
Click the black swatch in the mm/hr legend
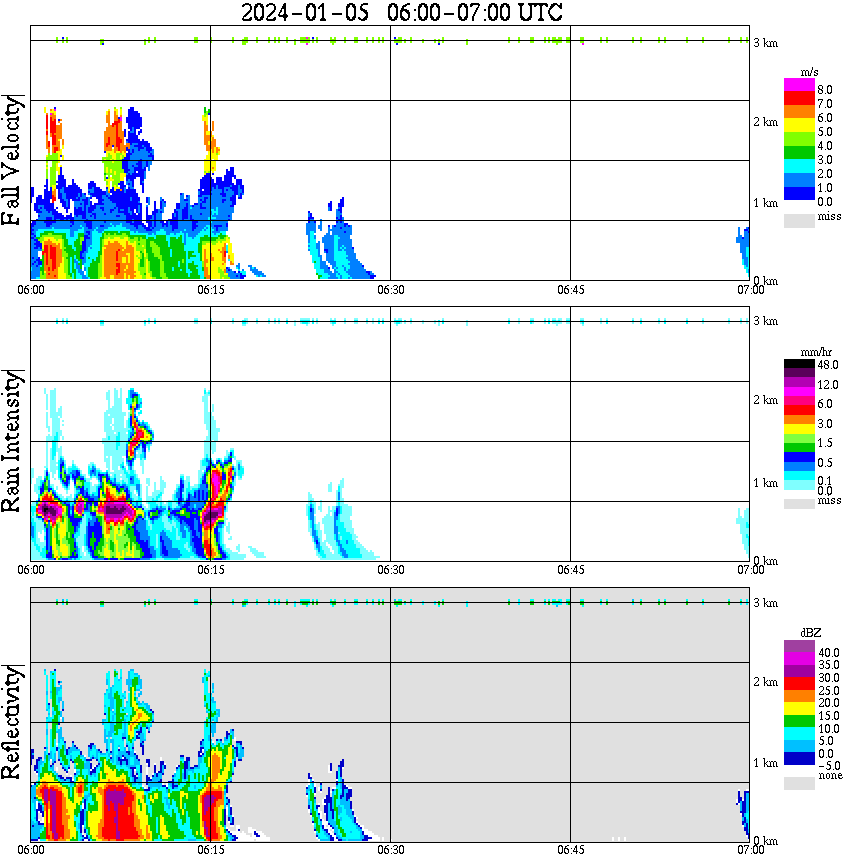799,364
